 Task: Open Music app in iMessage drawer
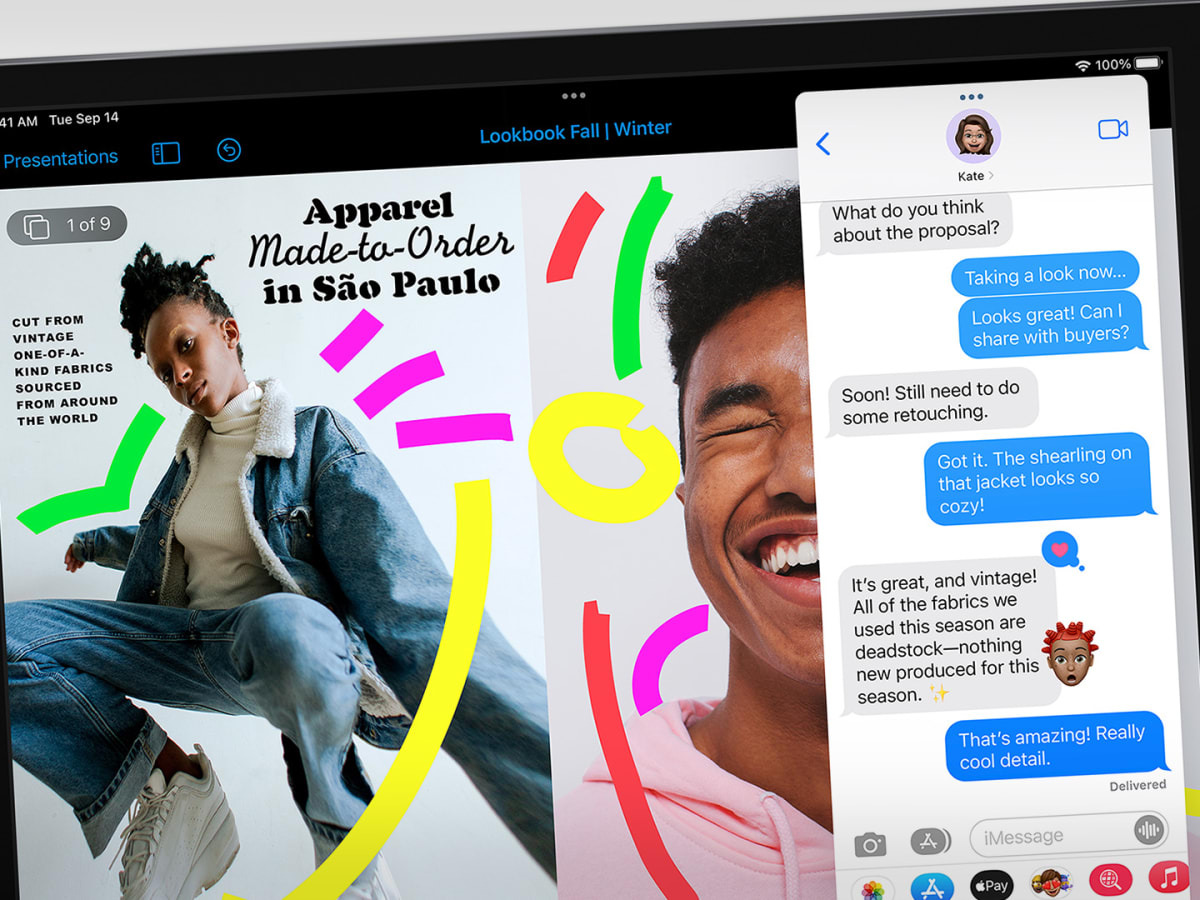click(1169, 877)
